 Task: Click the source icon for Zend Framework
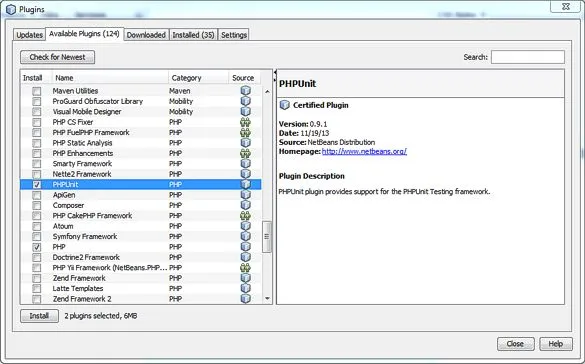[245, 278]
